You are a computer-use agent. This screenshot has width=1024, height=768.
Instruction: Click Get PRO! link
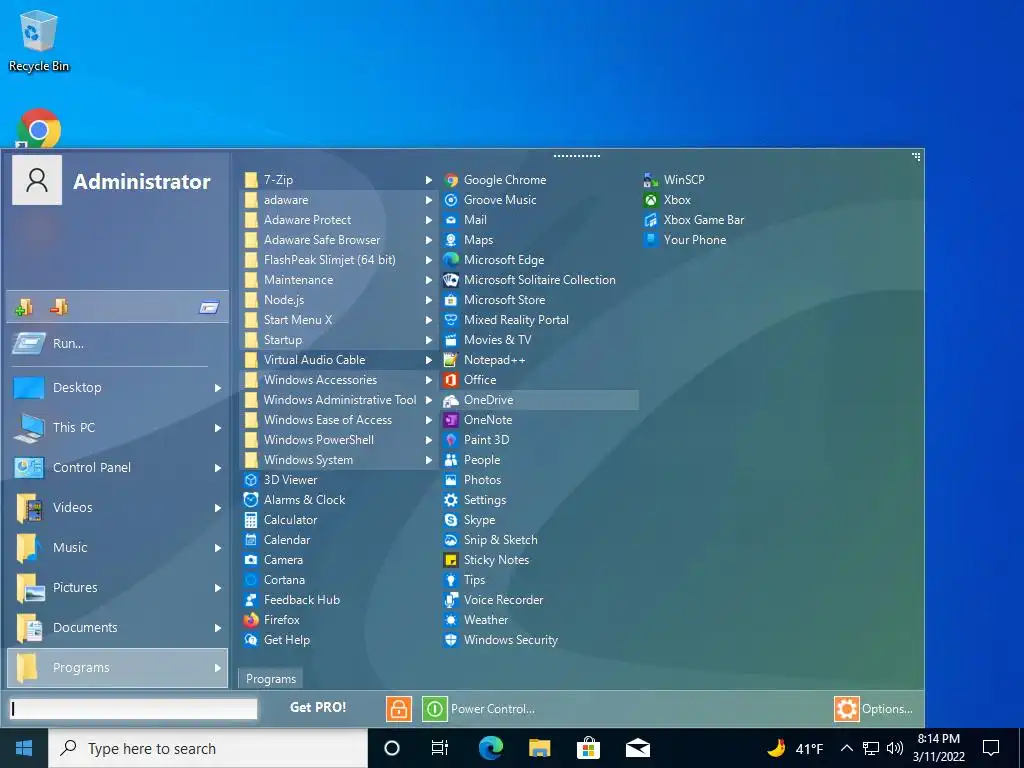[318, 707]
